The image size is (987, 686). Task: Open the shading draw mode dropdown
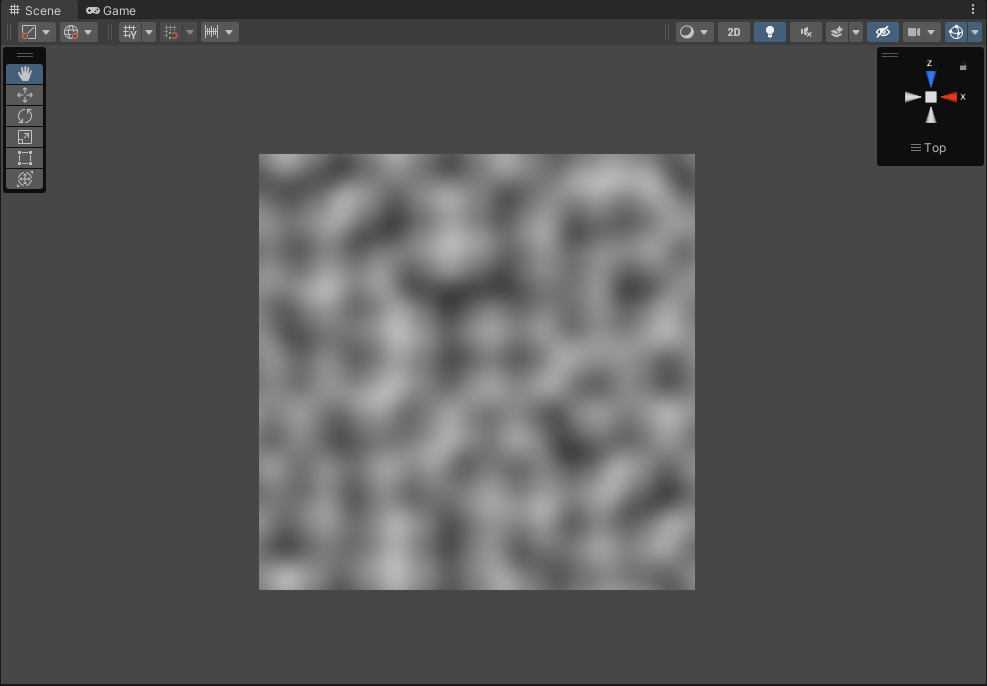694,32
